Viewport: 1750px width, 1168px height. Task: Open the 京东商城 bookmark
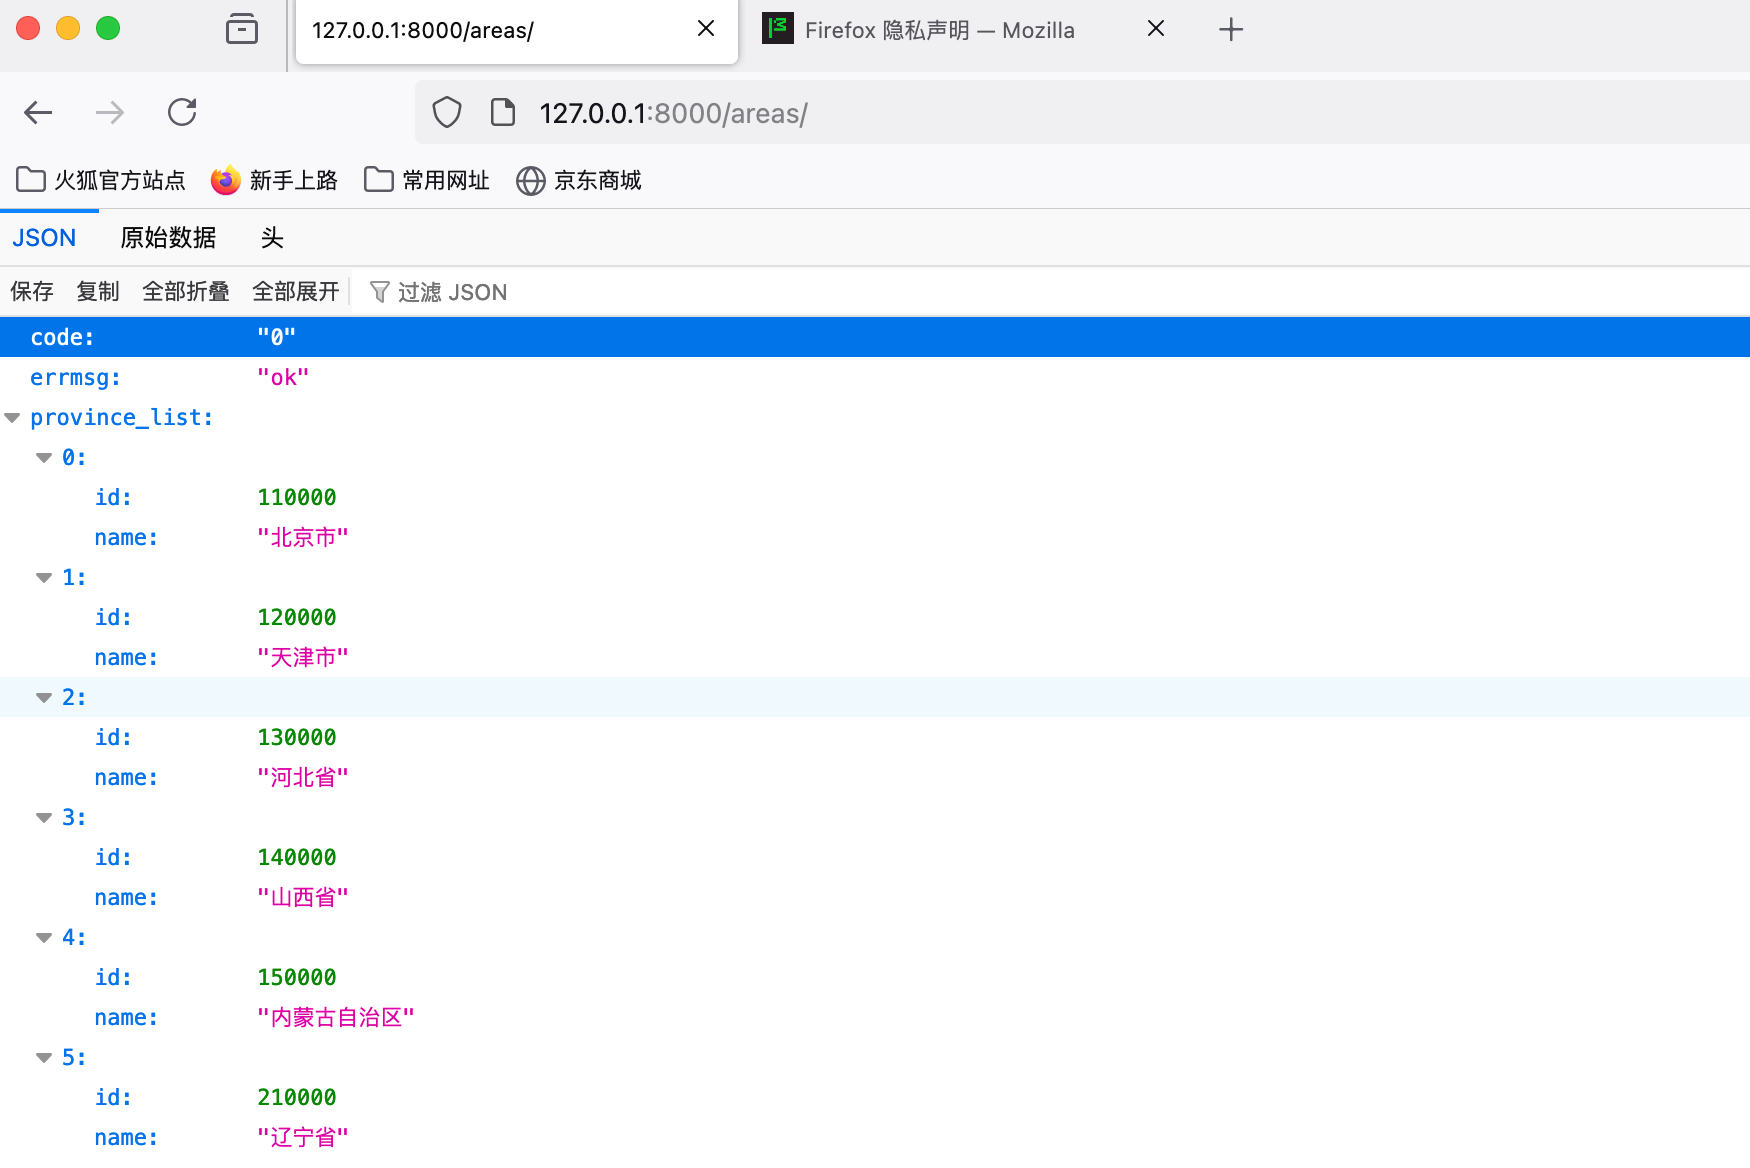[x=579, y=180]
